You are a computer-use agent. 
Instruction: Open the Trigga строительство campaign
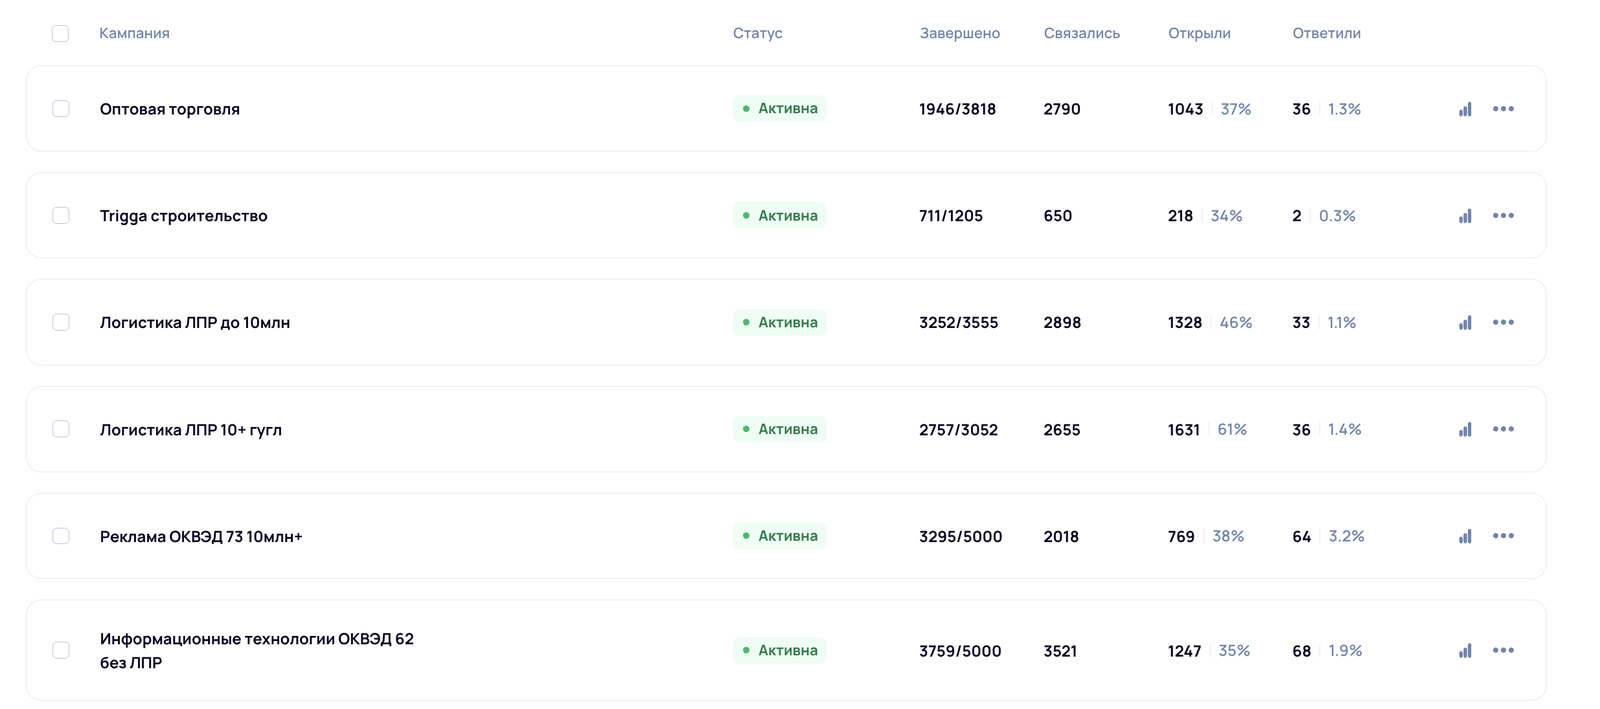(x=184, y=216)
